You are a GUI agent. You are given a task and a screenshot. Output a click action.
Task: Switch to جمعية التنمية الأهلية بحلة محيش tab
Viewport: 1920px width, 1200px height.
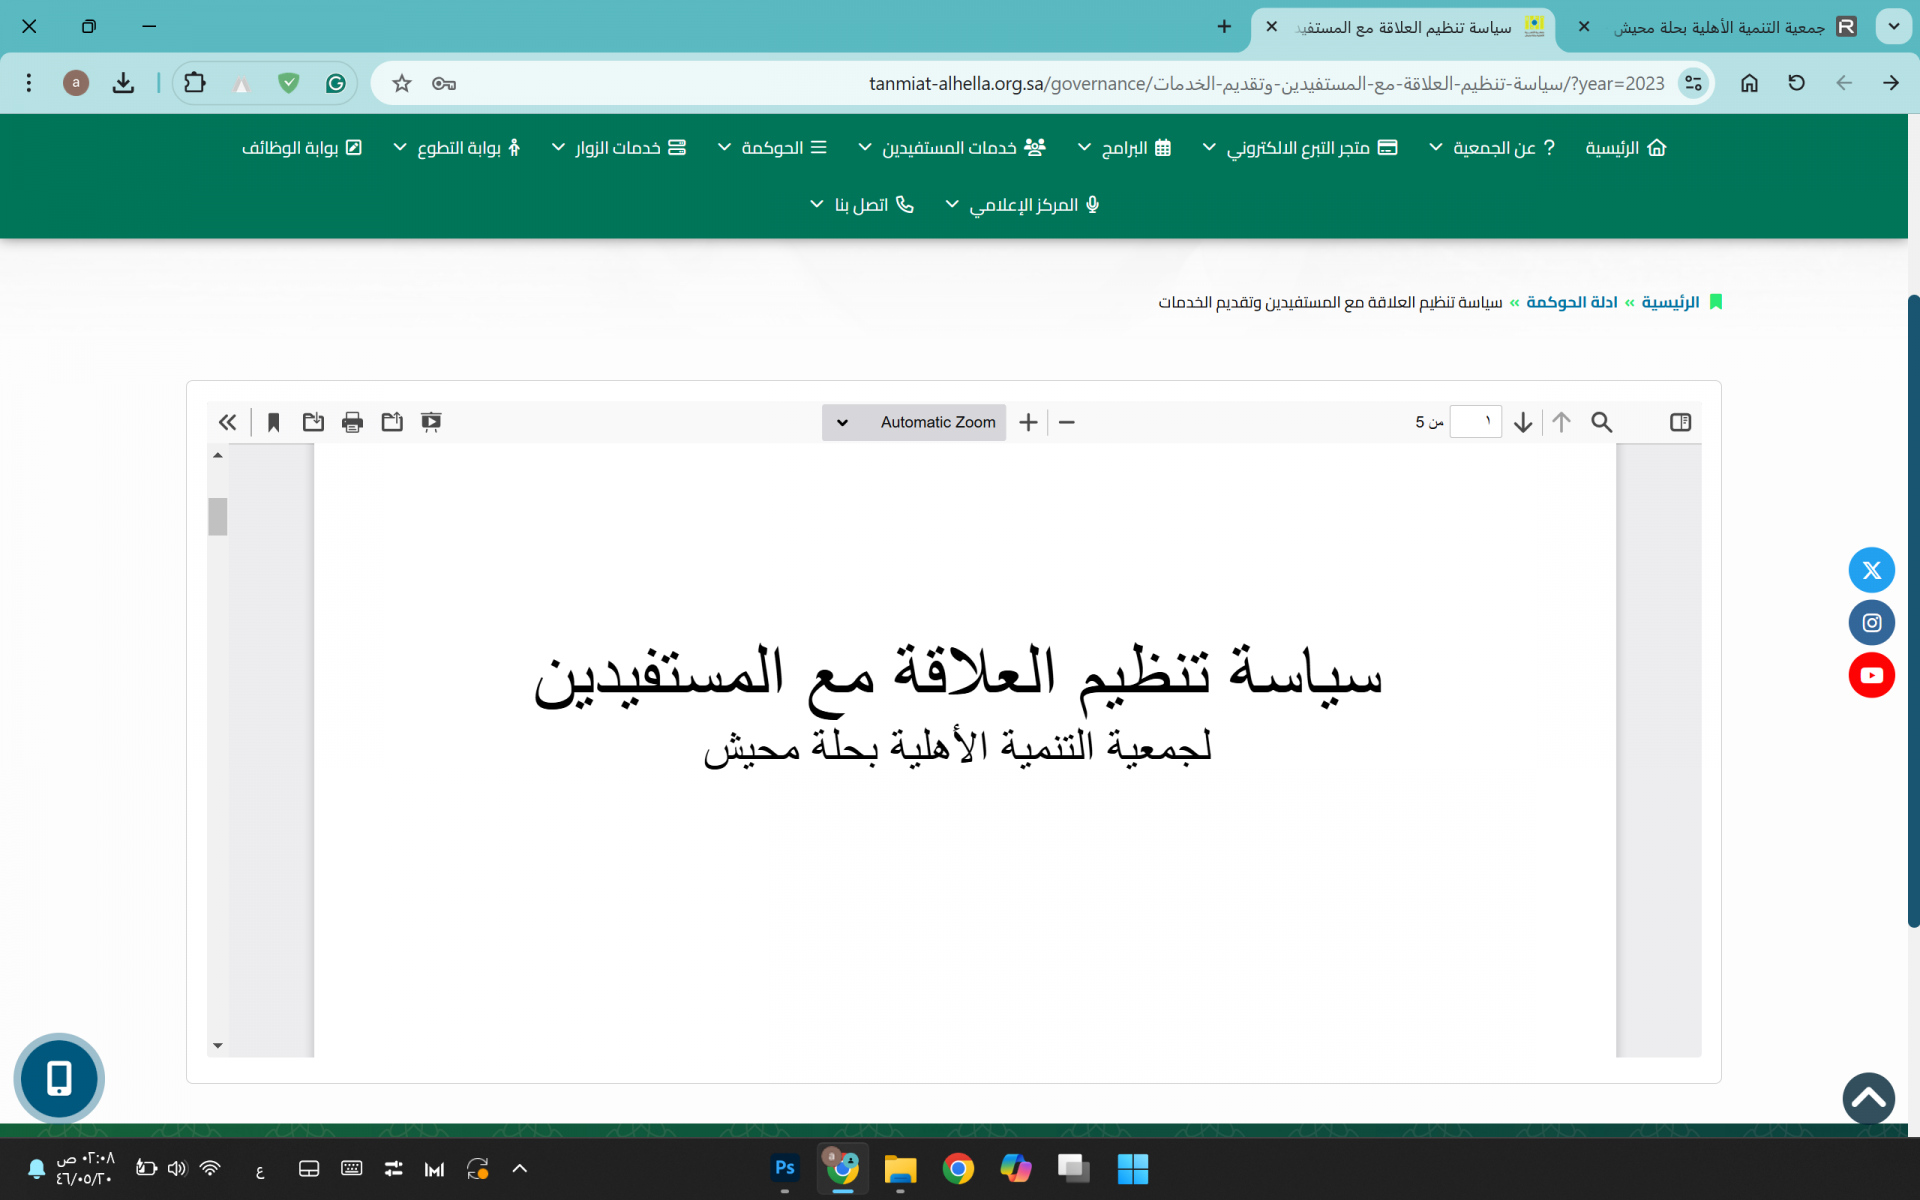coord(1720,27)
